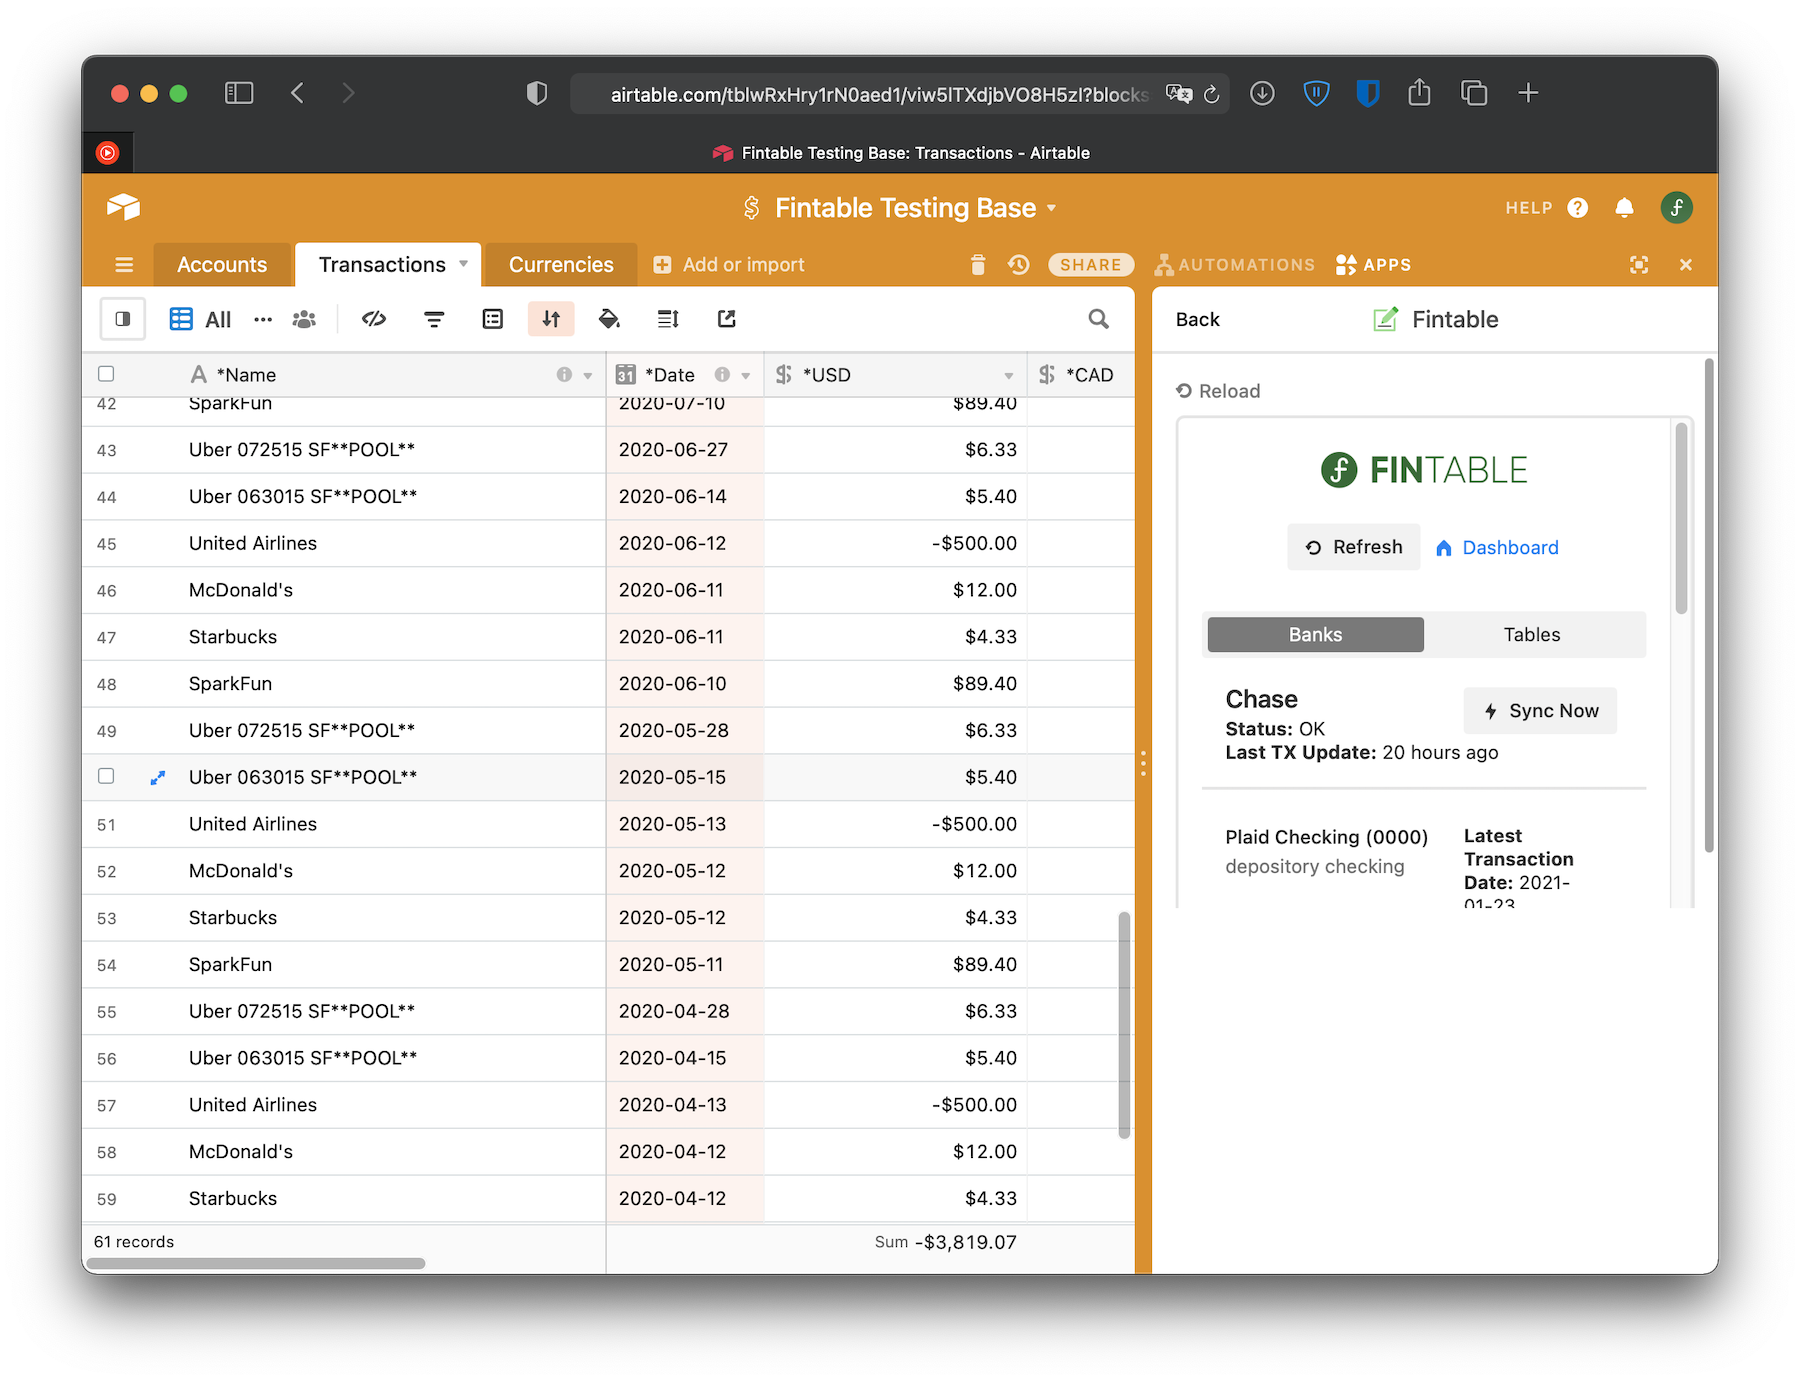Open the row color paint bucket
The height and width of the screenshot is (1382, 1800).
(x=609, y=319)
